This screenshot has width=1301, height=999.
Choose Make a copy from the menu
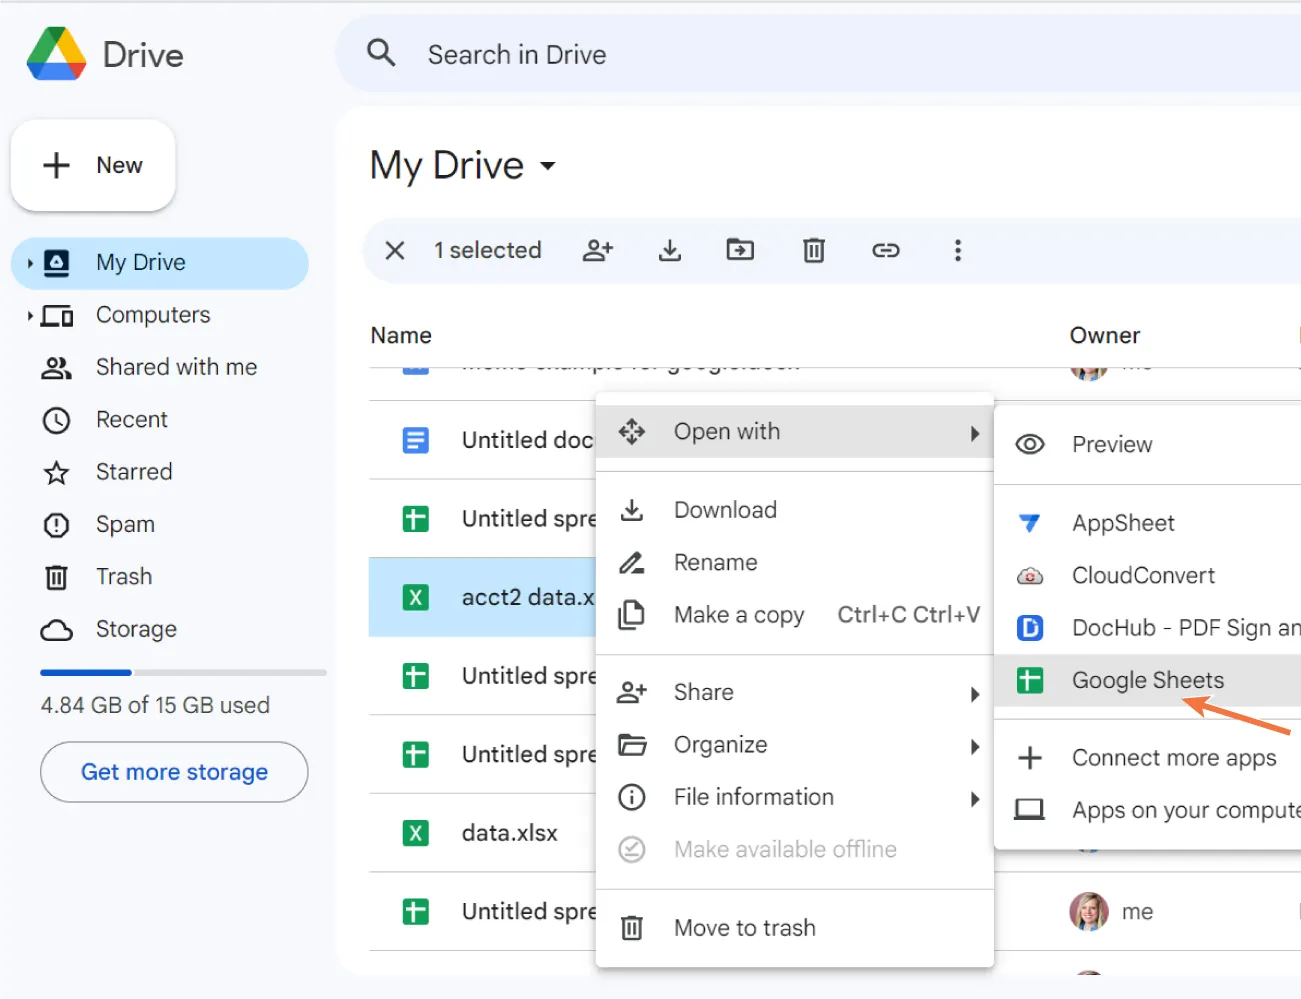tap(739, 614)
